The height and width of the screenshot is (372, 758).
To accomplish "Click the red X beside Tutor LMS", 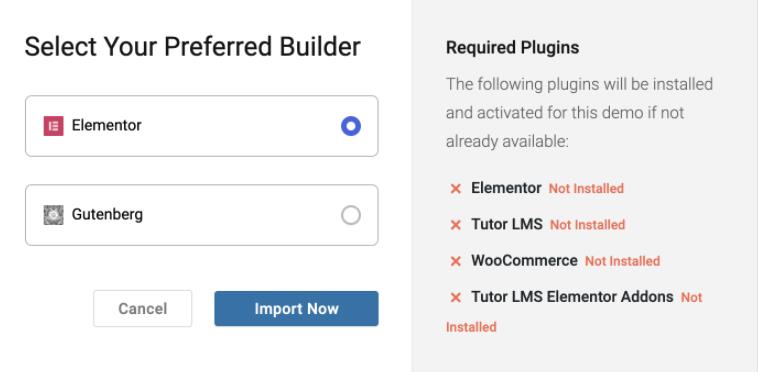I will [x=455, y=225].
